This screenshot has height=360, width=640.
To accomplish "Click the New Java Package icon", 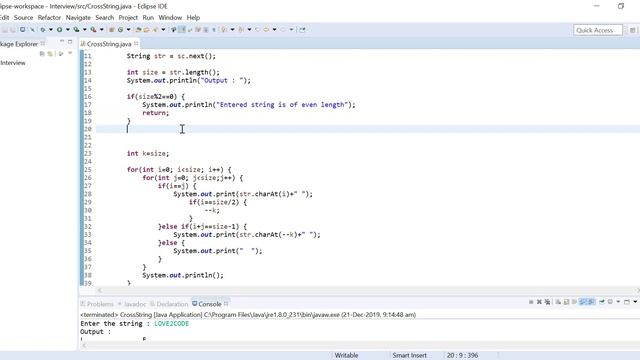I will coord(111,30).
